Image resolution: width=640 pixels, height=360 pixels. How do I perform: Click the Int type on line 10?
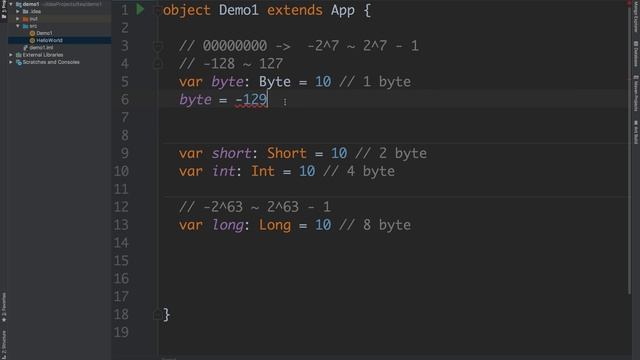262,171
